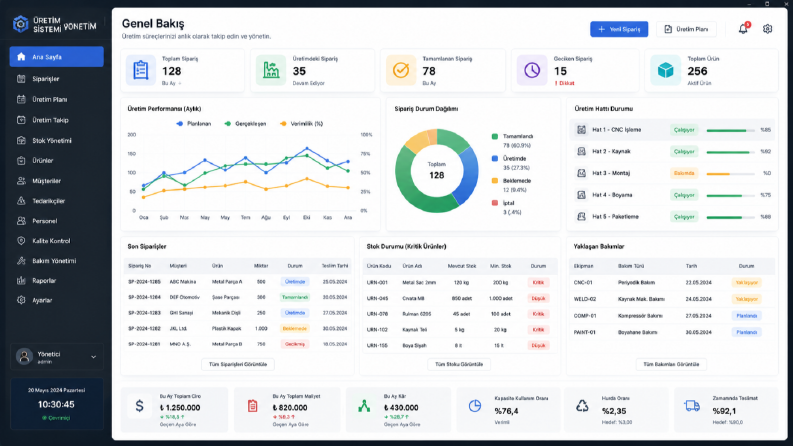
Task: Click the dollar sign revenue icon
Action: [x=140, y=406]
